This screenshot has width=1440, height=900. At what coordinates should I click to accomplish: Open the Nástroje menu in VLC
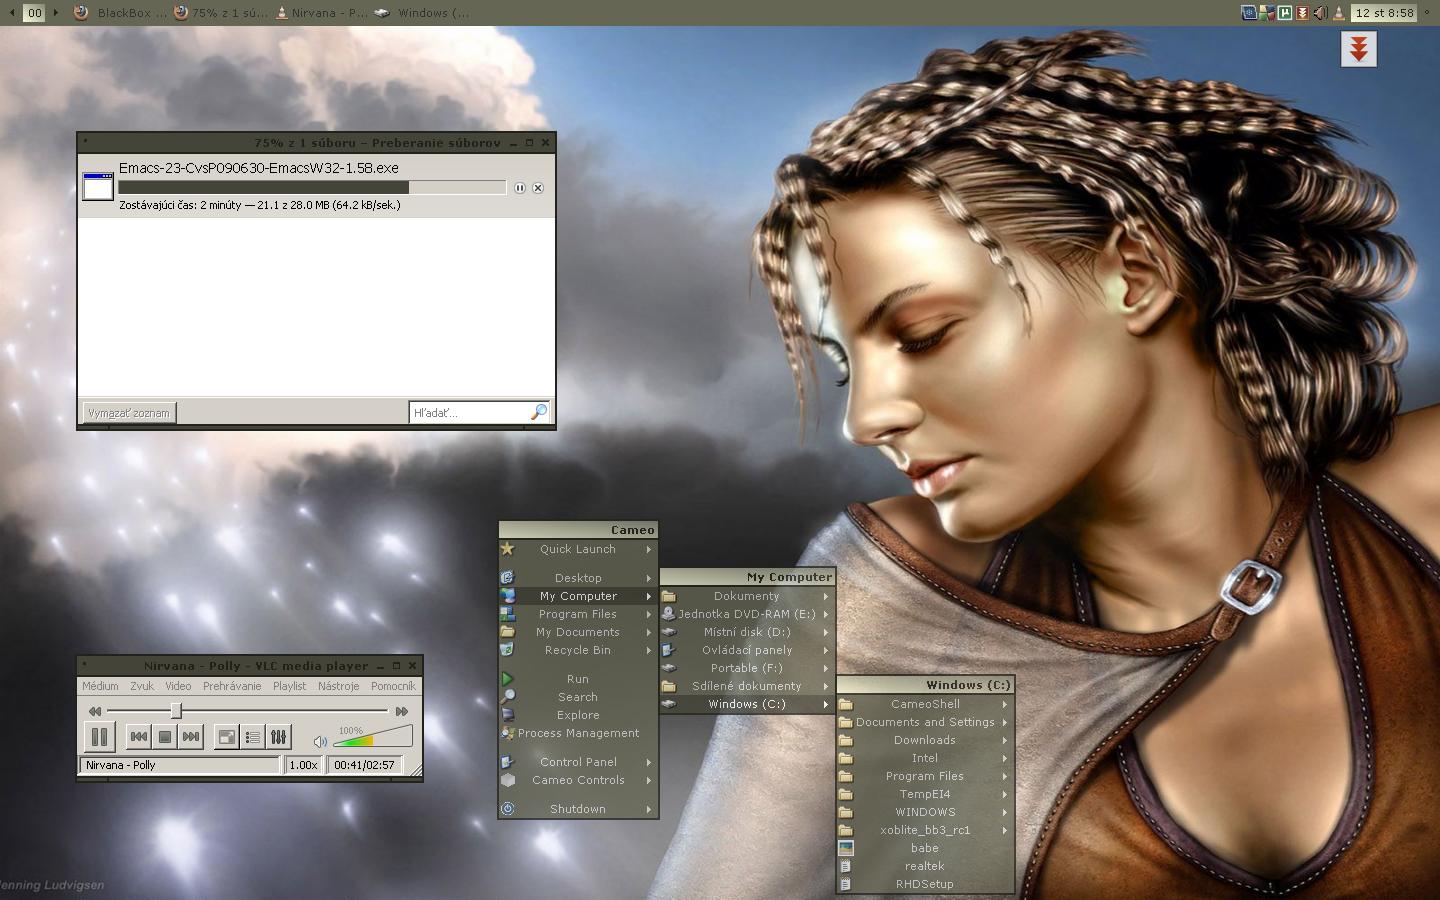point(339,686)
